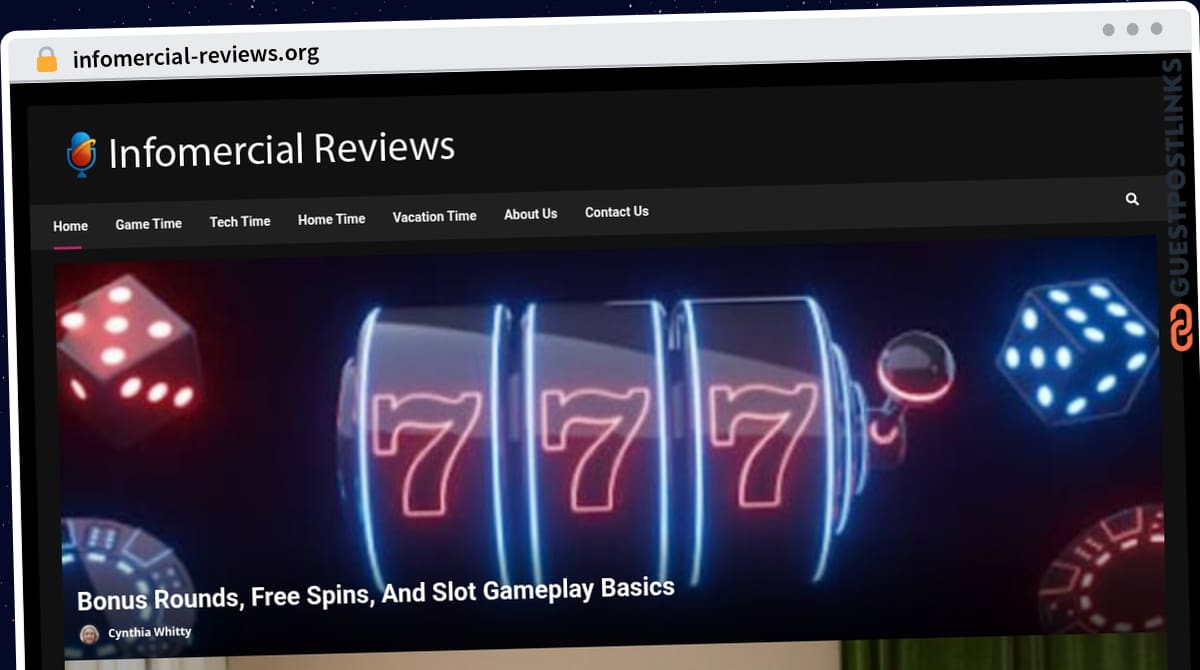Open the Game Time menu
Image resolution: width=1200 pixels, height=670 pixels.
(148, 224)
